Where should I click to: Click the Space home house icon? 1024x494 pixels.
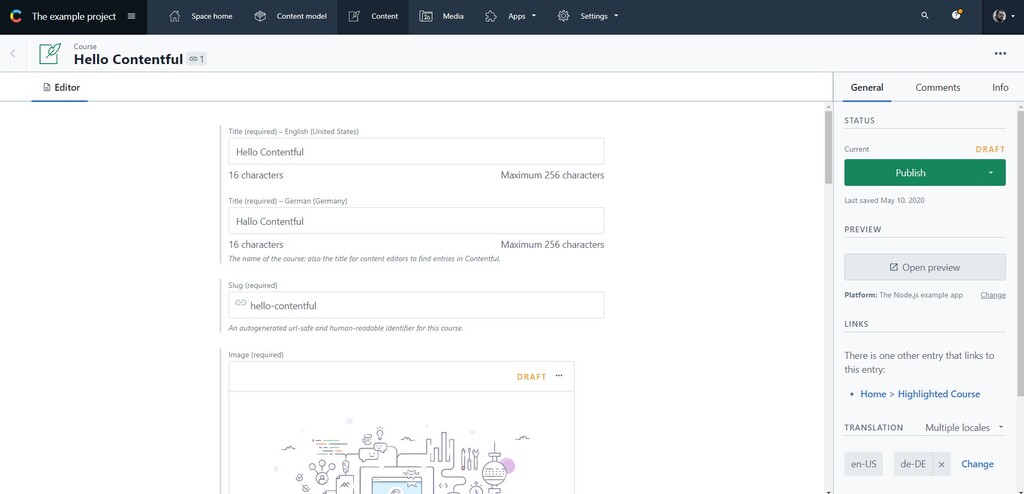[174, 16]
